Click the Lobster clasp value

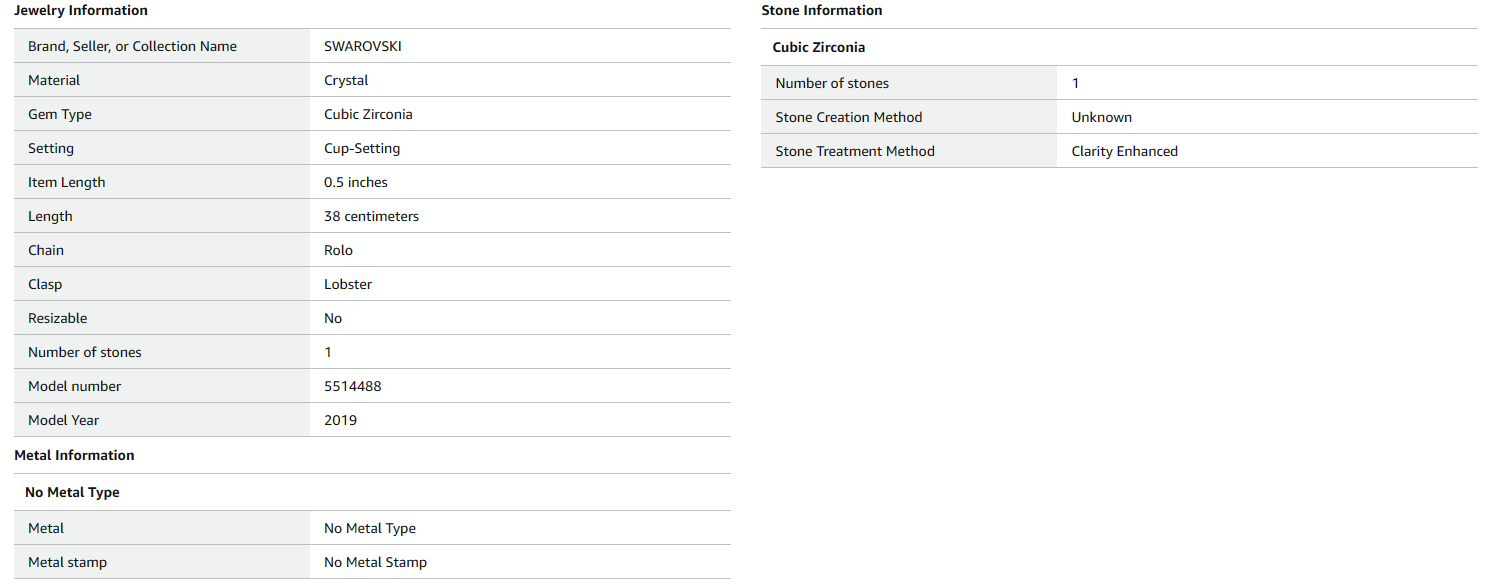pos(348,284)
